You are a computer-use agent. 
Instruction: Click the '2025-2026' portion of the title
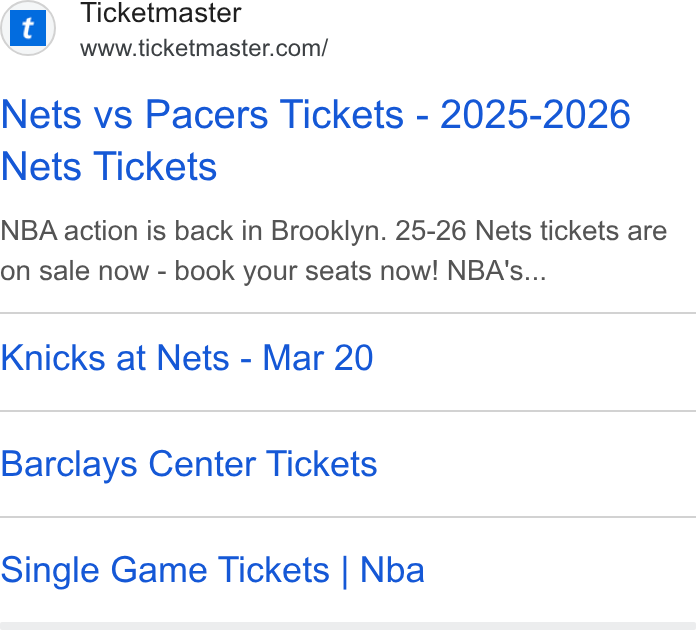[535, 115]
